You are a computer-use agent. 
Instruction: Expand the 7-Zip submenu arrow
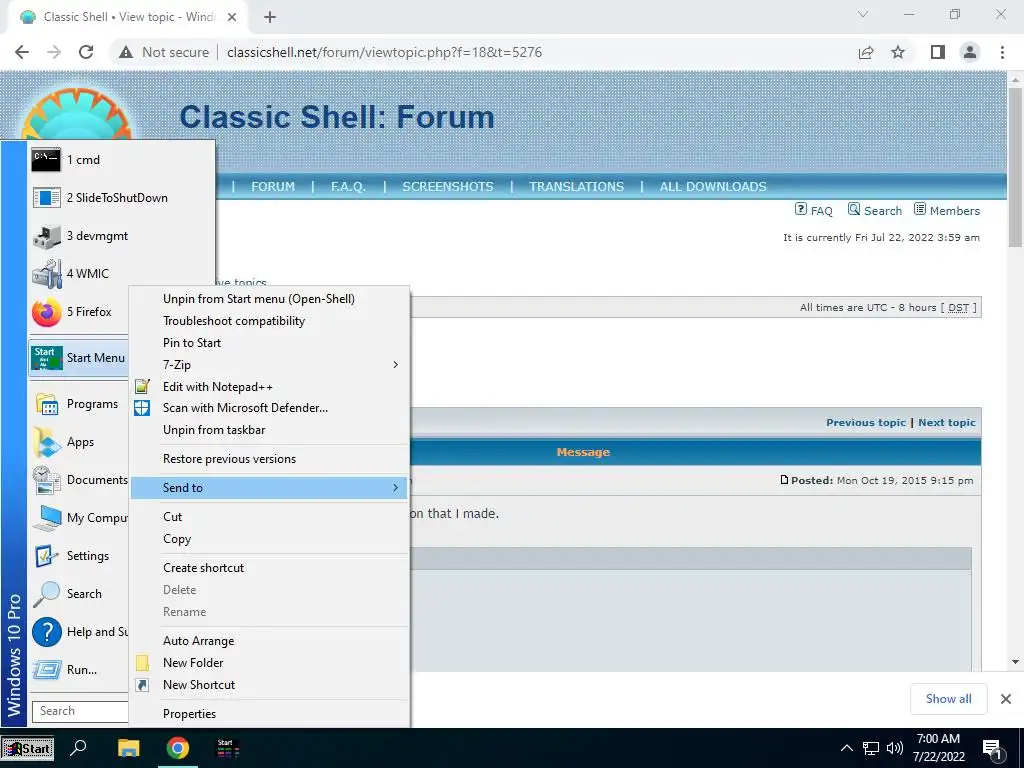point(395,364)
